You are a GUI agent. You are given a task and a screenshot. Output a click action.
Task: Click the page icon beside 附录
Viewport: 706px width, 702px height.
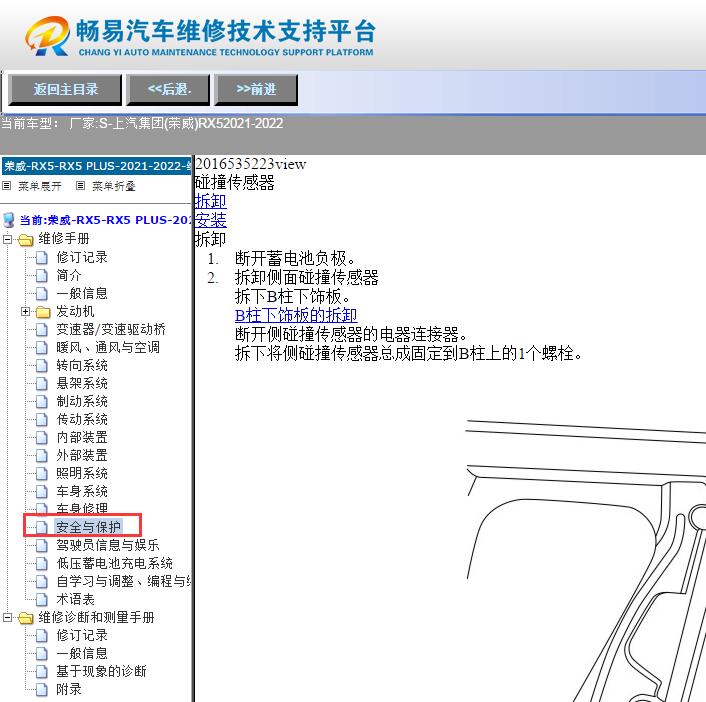pos(41,689)
